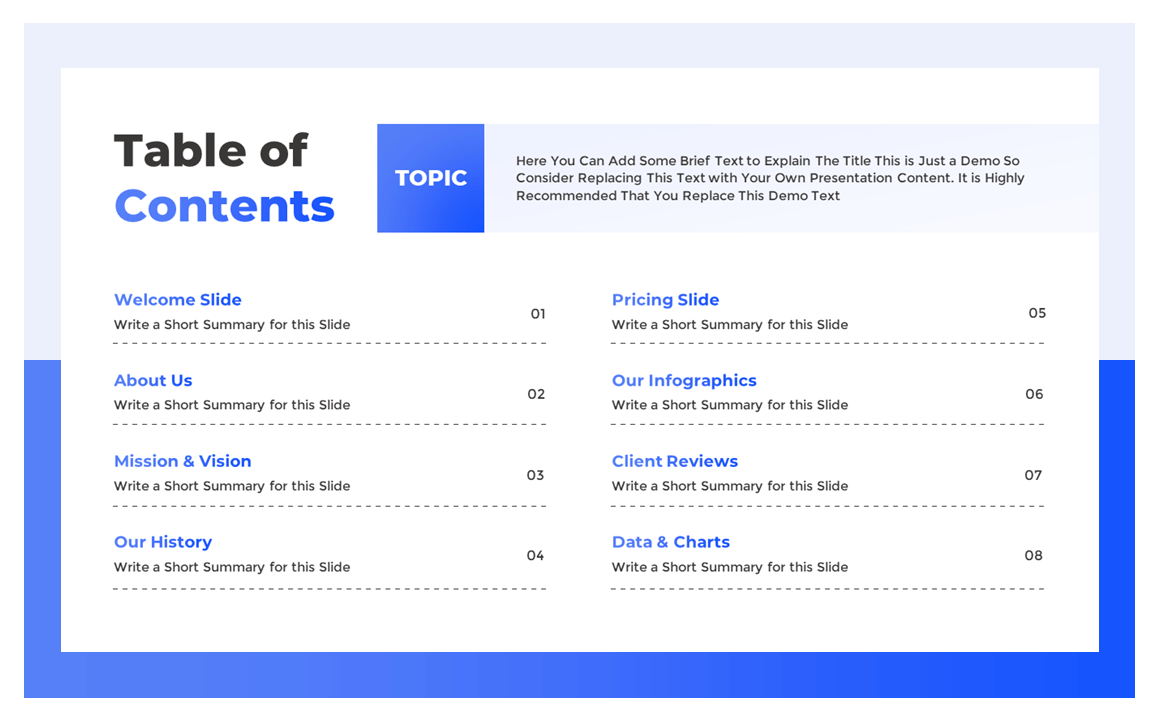Click page number 06
The width and height of the screenshot is (1160, 720).
tap(1034, 394)
